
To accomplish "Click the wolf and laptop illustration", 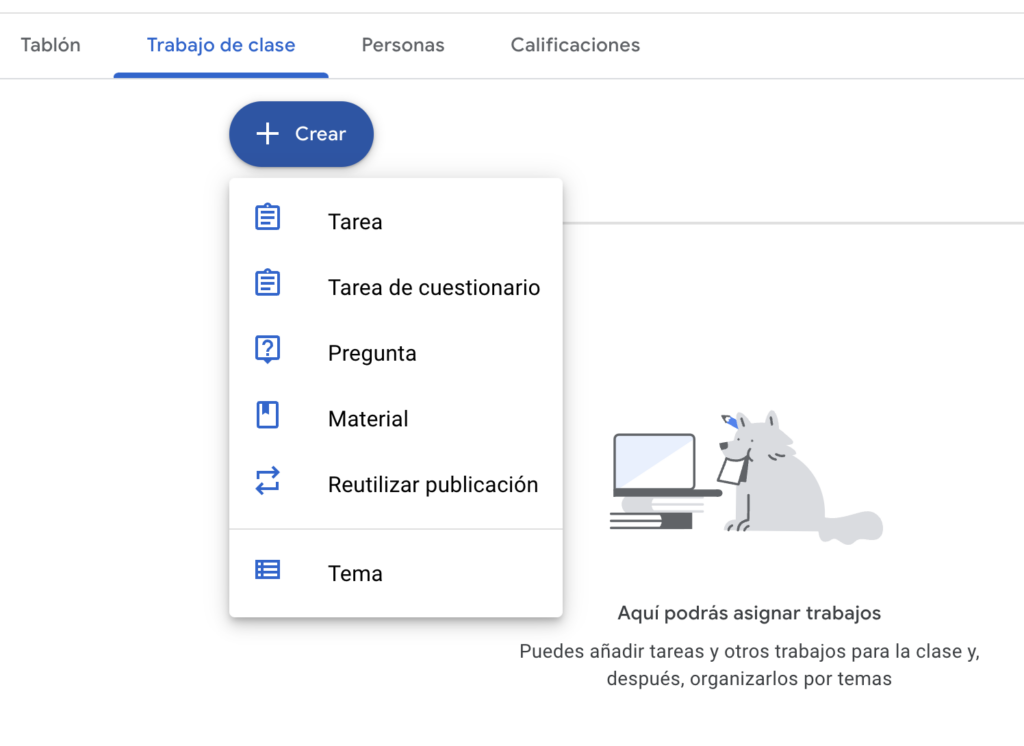I will (746, 477).
